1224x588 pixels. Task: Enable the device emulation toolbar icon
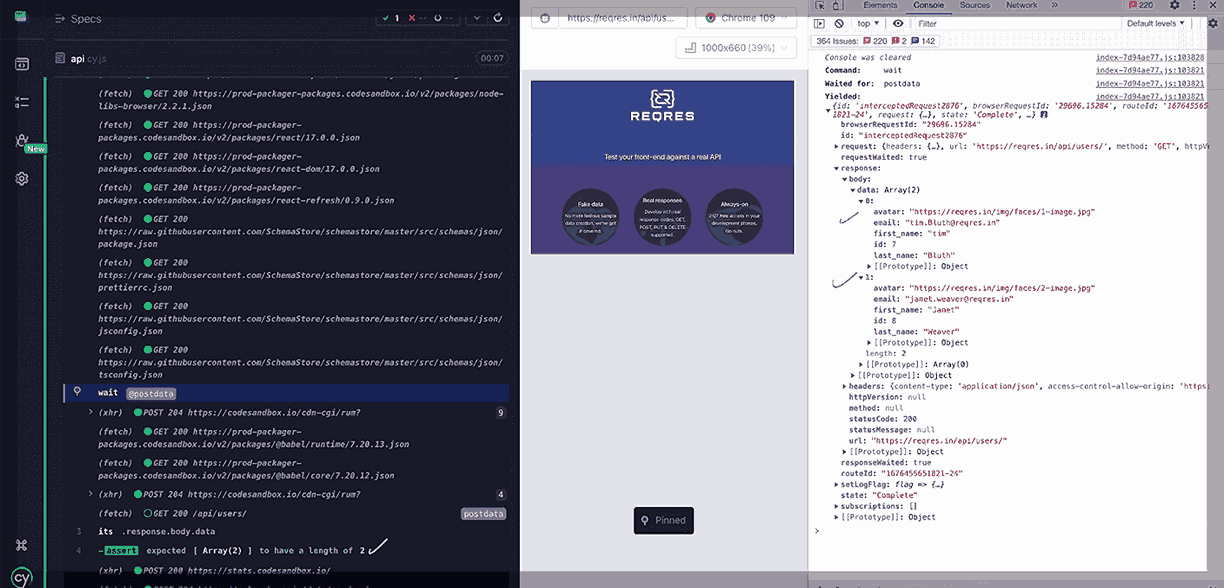[836, 6]
